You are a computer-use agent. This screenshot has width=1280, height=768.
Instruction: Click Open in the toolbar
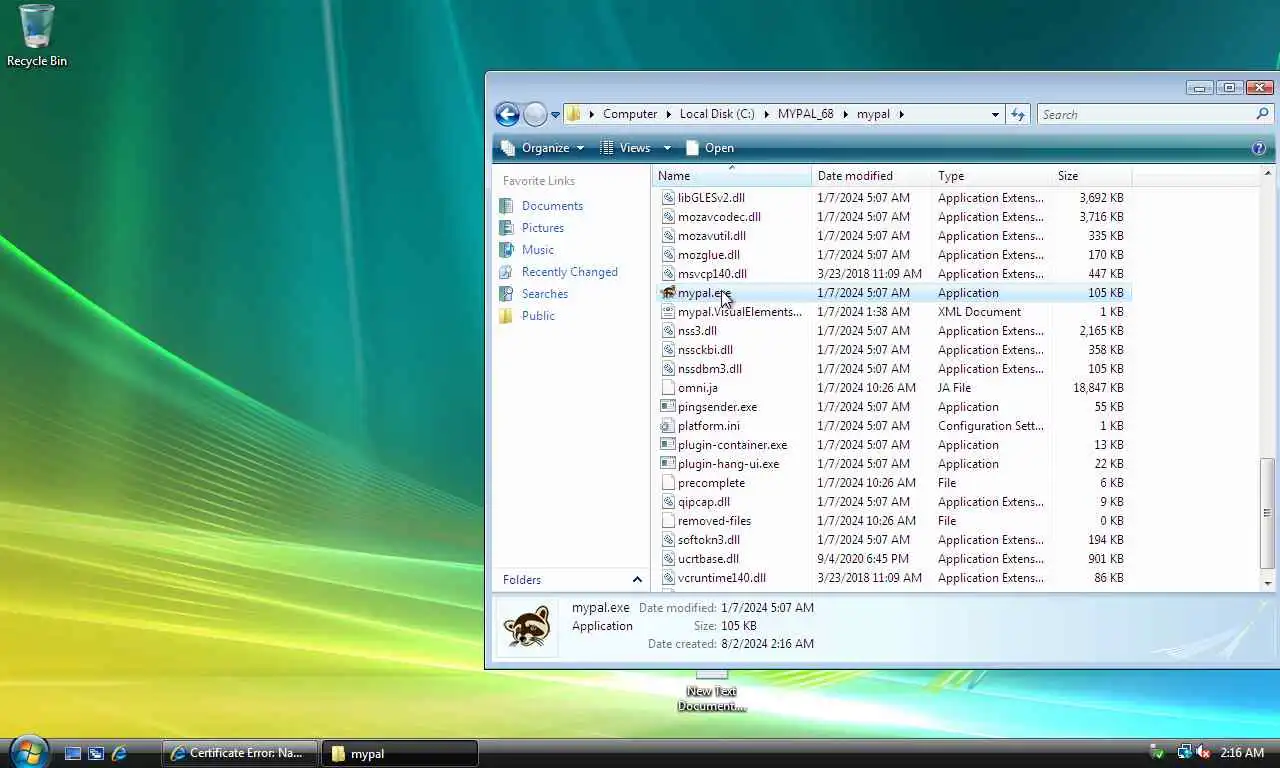(710, 148)
